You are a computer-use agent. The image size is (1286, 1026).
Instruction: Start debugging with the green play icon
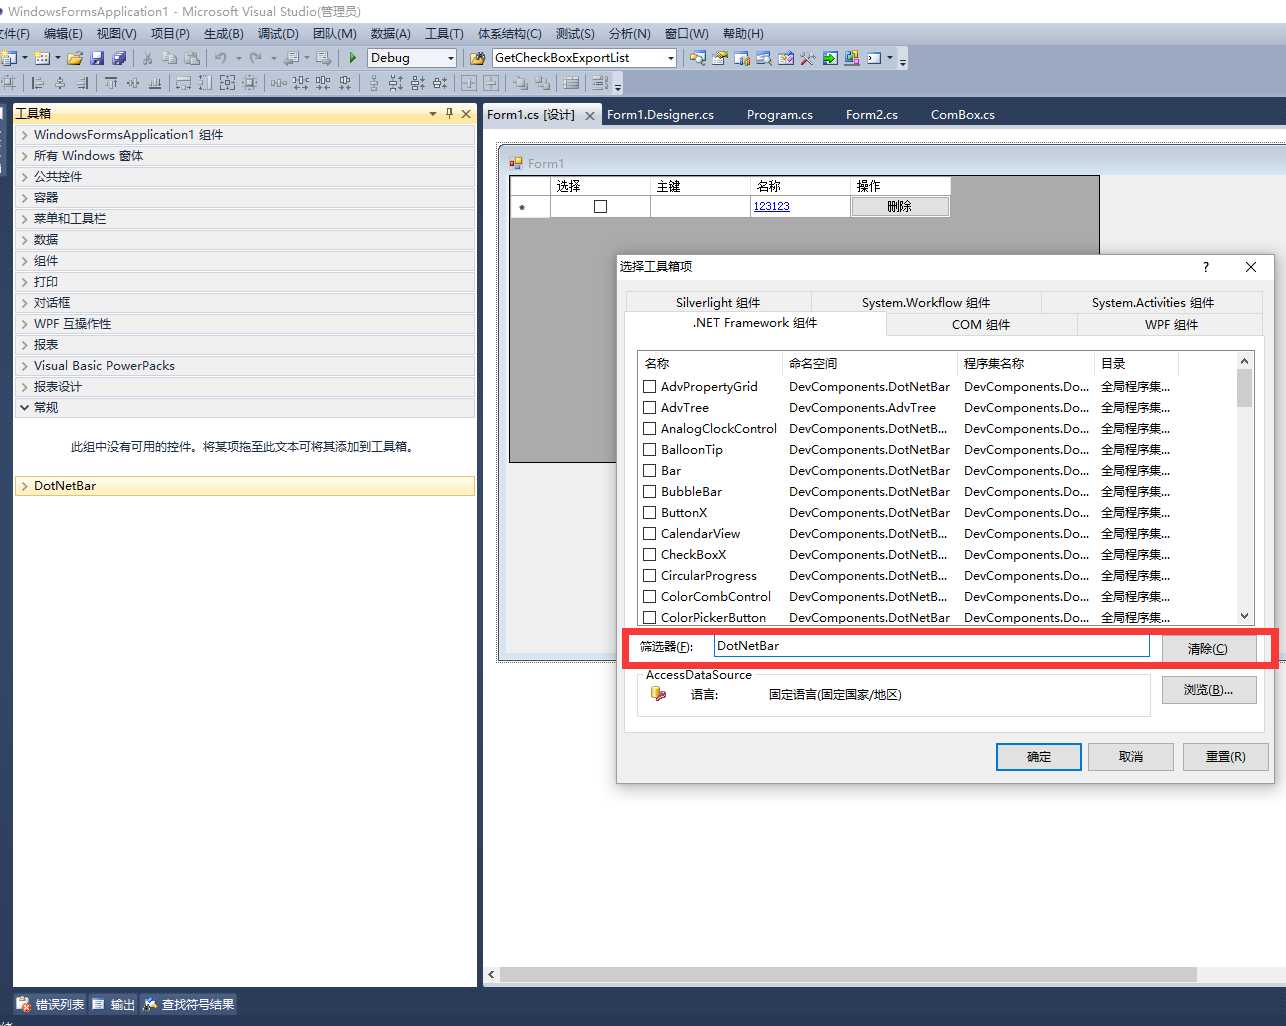click(353, 58)
